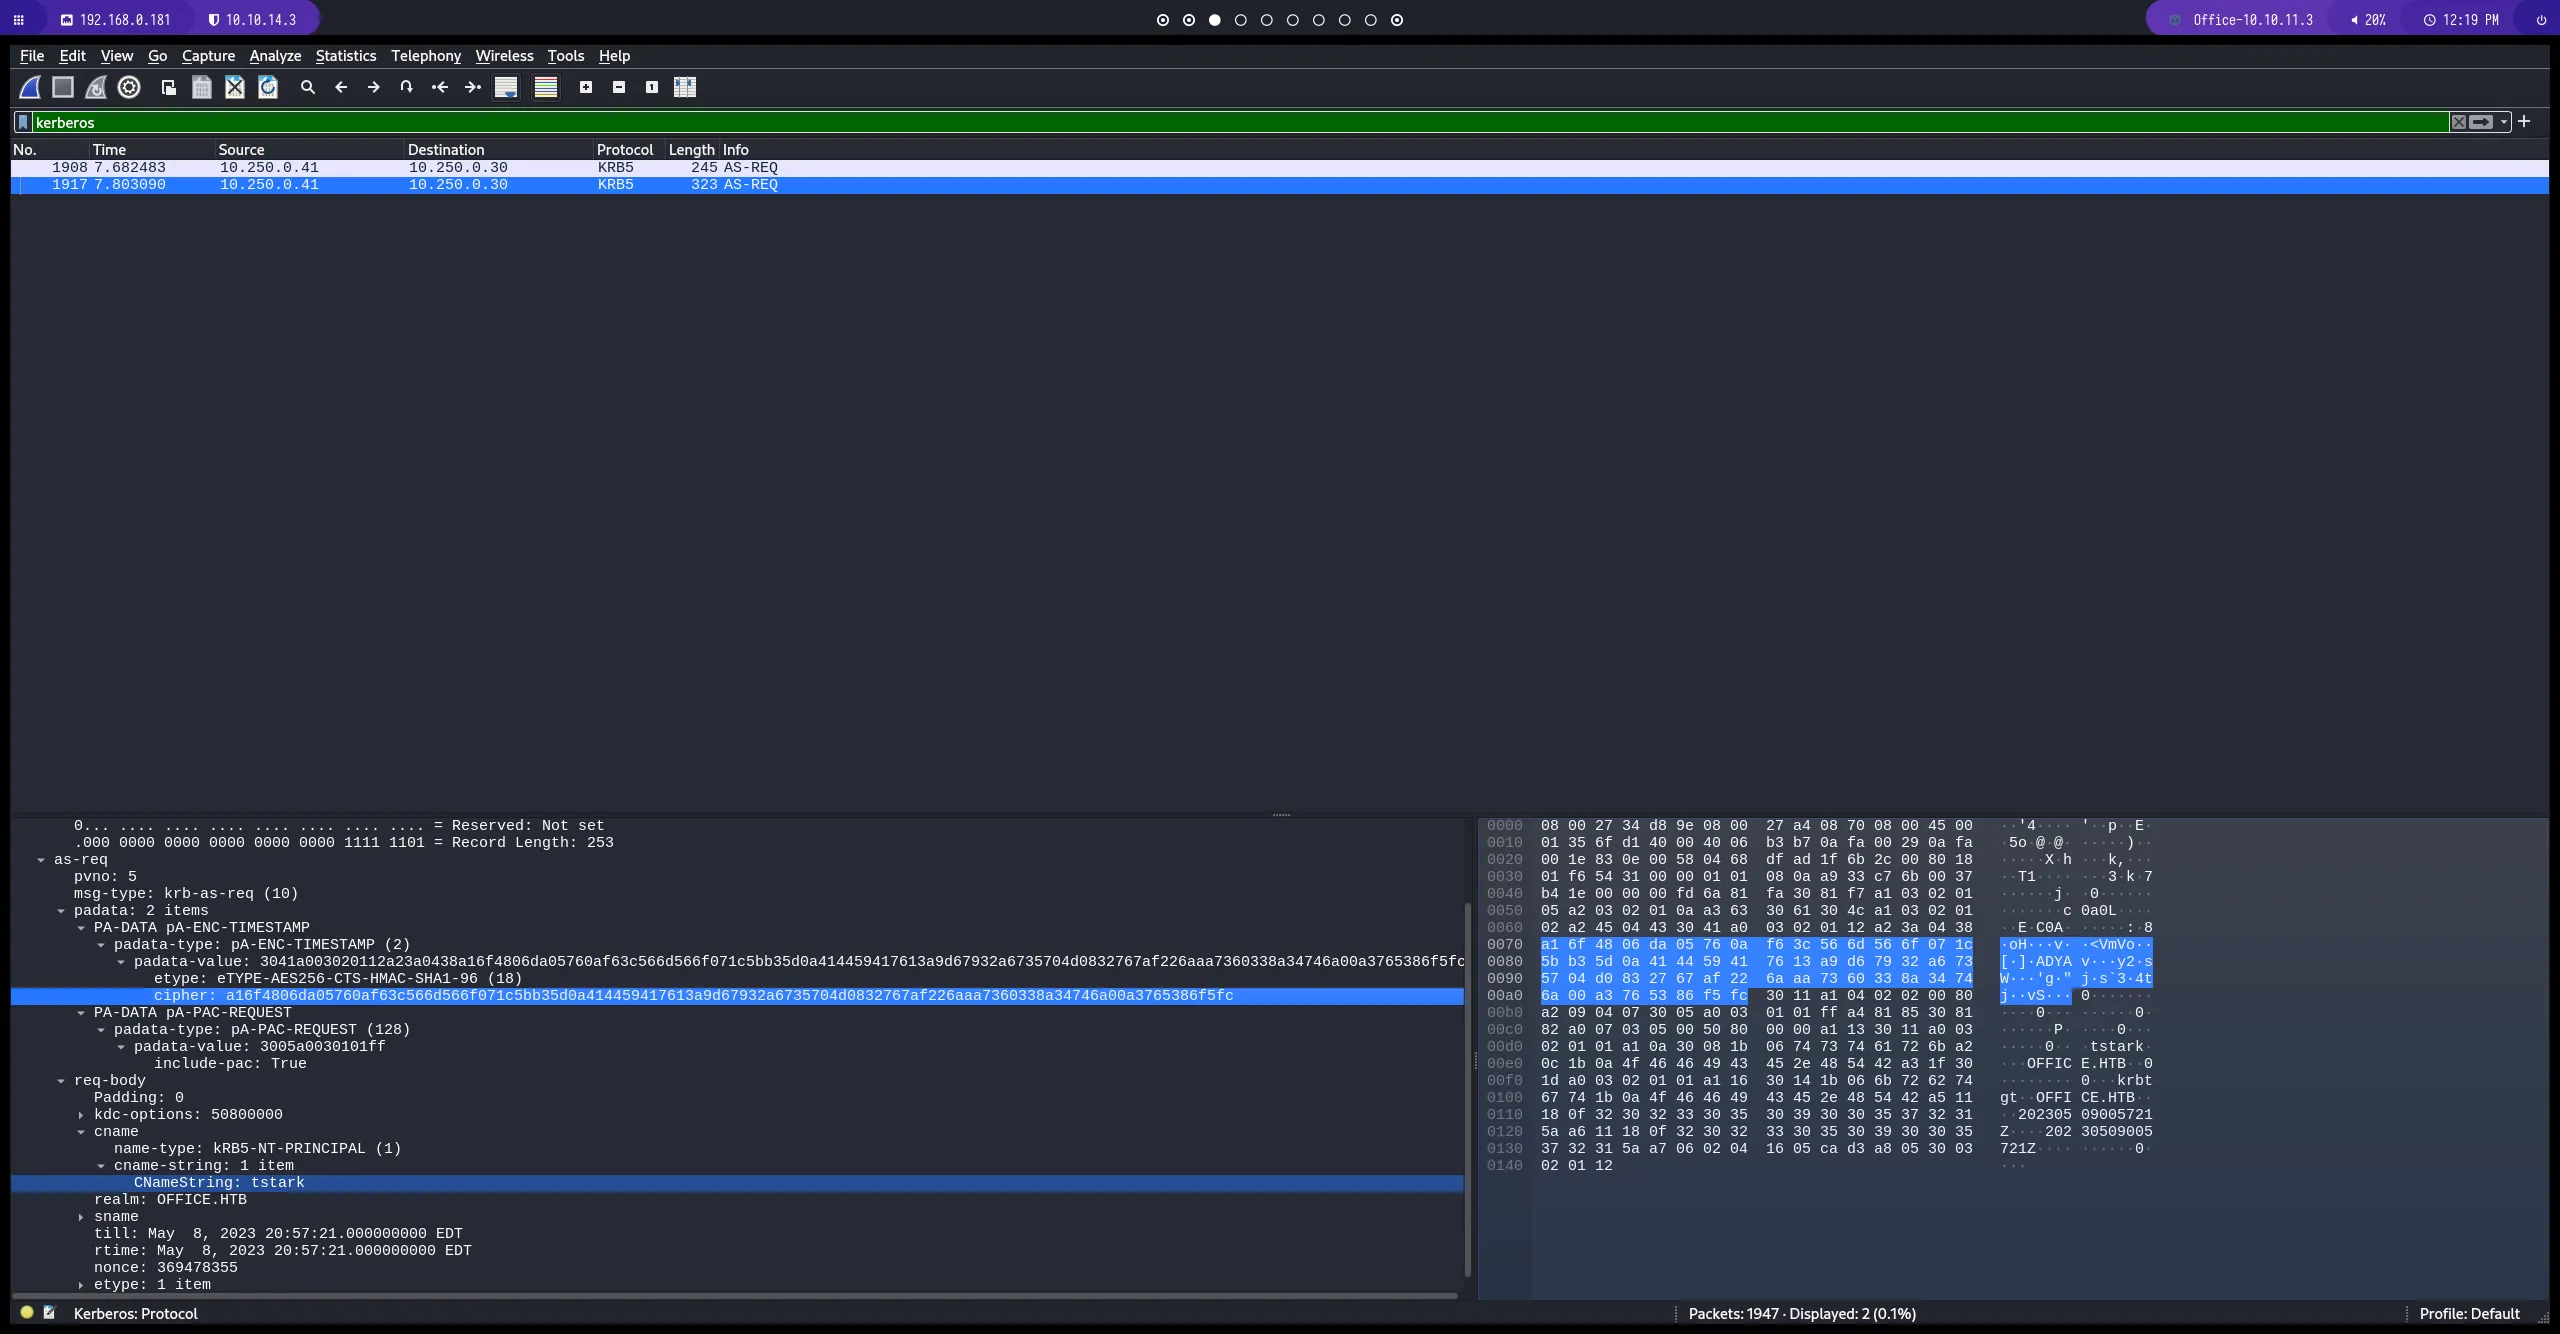Add a new display filter button

2524,122
